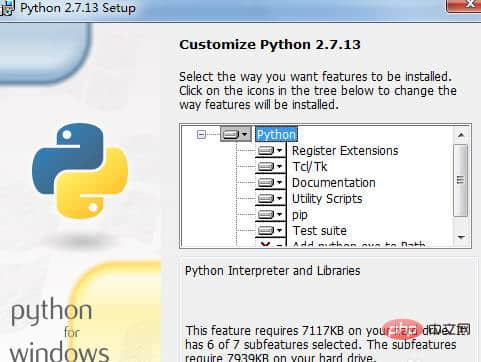Select the Documentation feature
Screen dimensions: 481x362
tap(334, 183)
